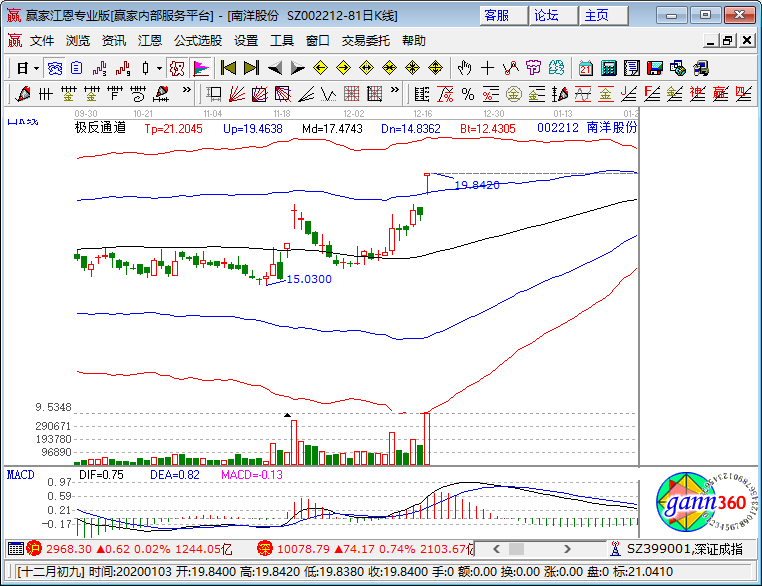Expand the Gann toolbar overflow chevron
Viewport: 762px width, 586px height.
tap(395, 89)
